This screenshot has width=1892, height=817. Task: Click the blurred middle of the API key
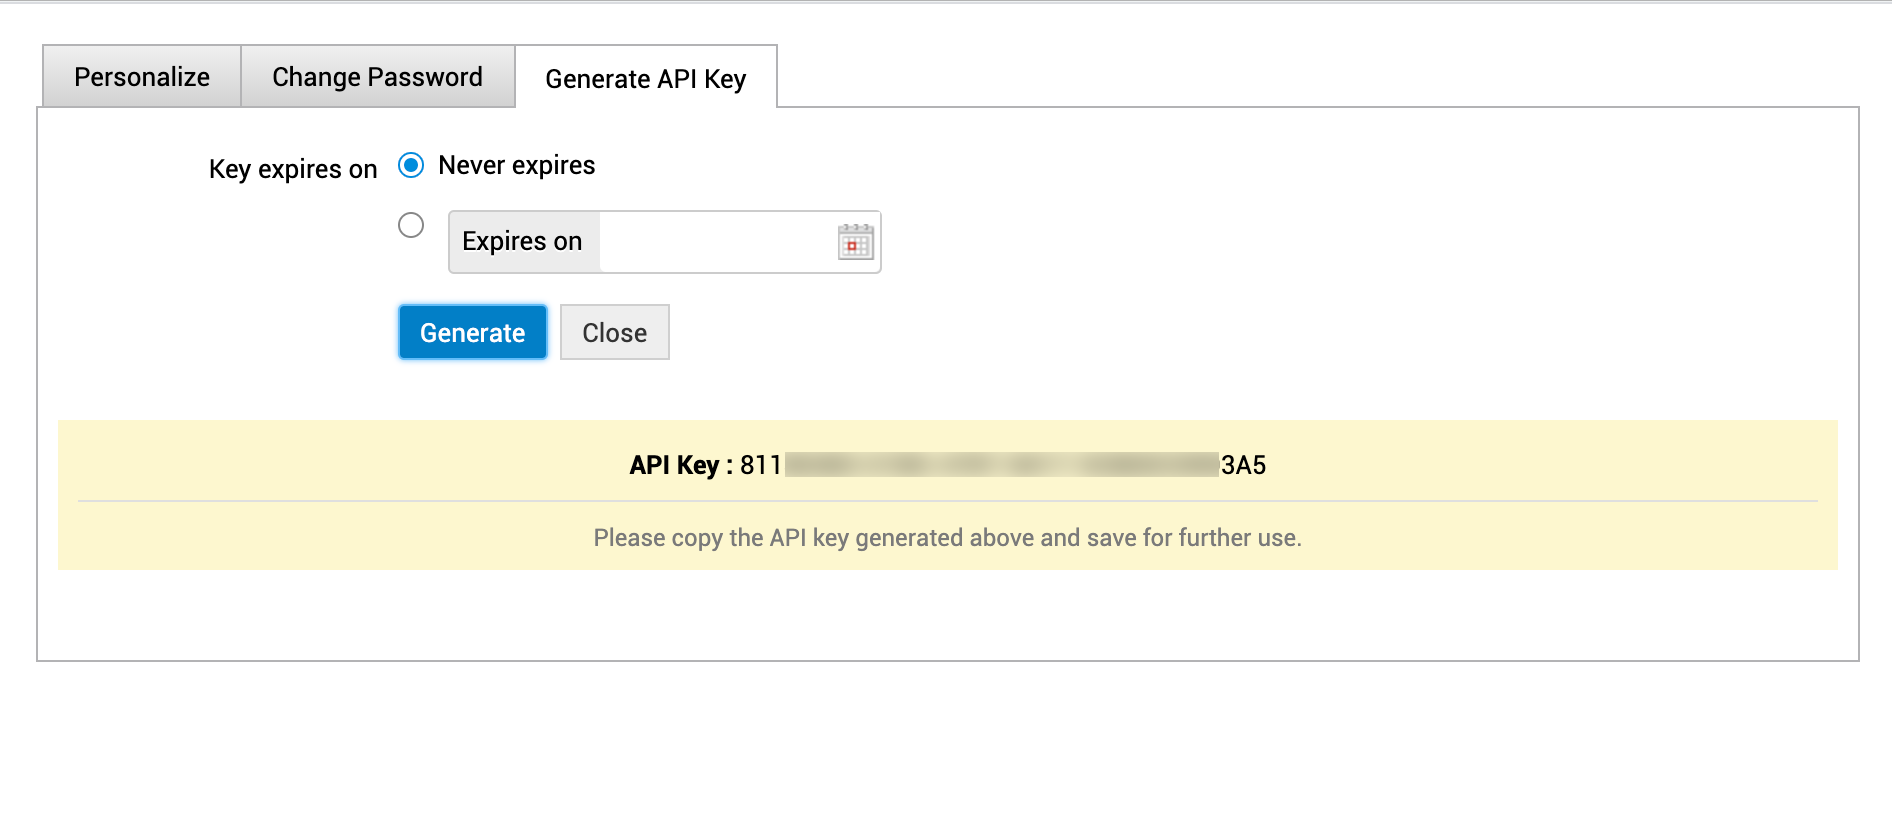[1001, 465]
